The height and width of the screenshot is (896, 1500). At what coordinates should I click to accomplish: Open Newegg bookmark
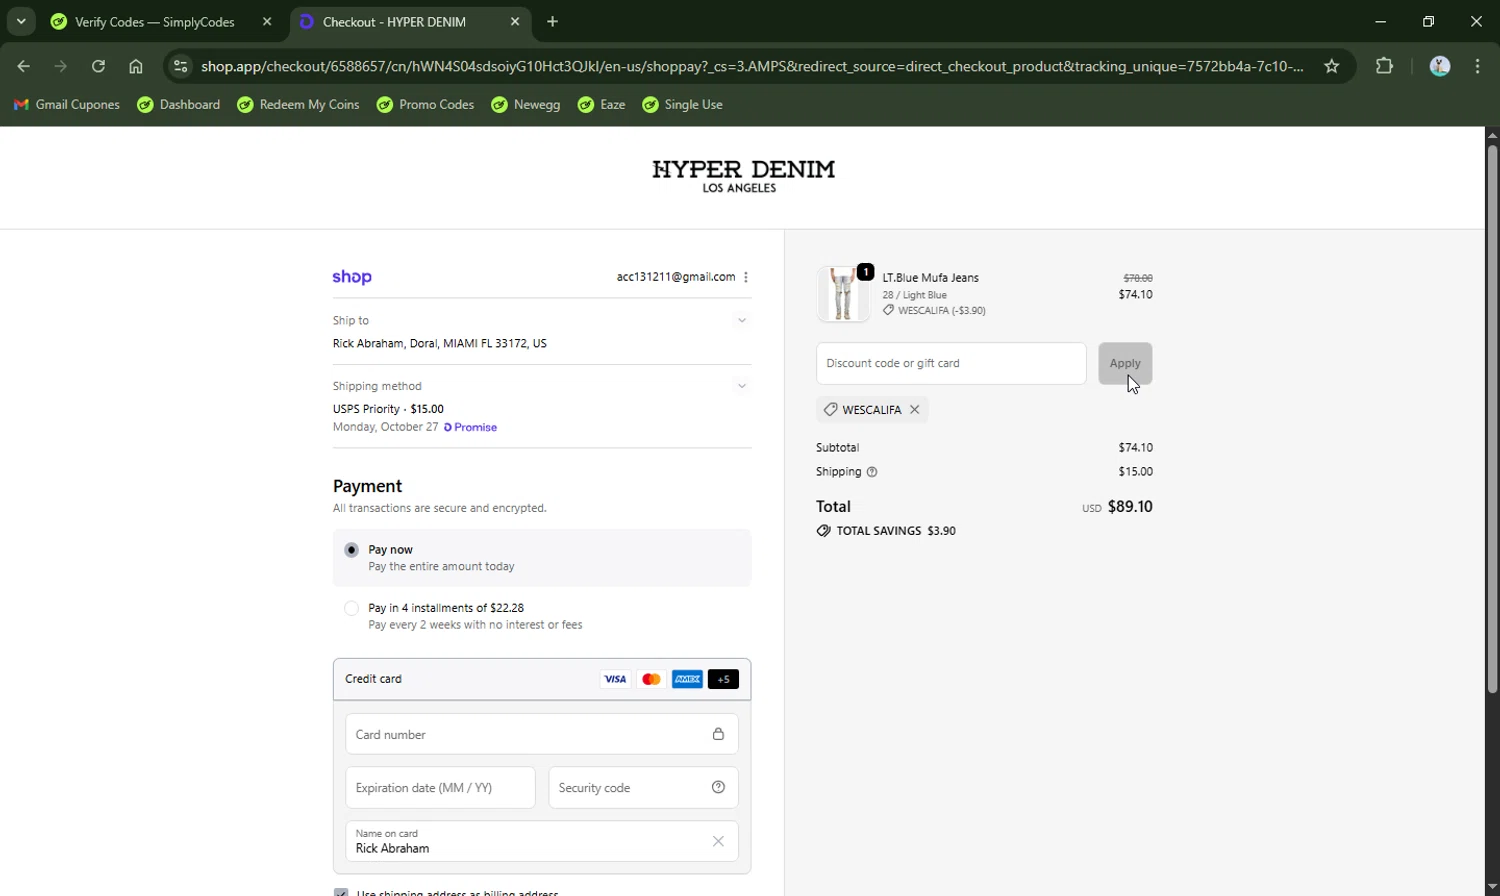(x=526, y=104)
